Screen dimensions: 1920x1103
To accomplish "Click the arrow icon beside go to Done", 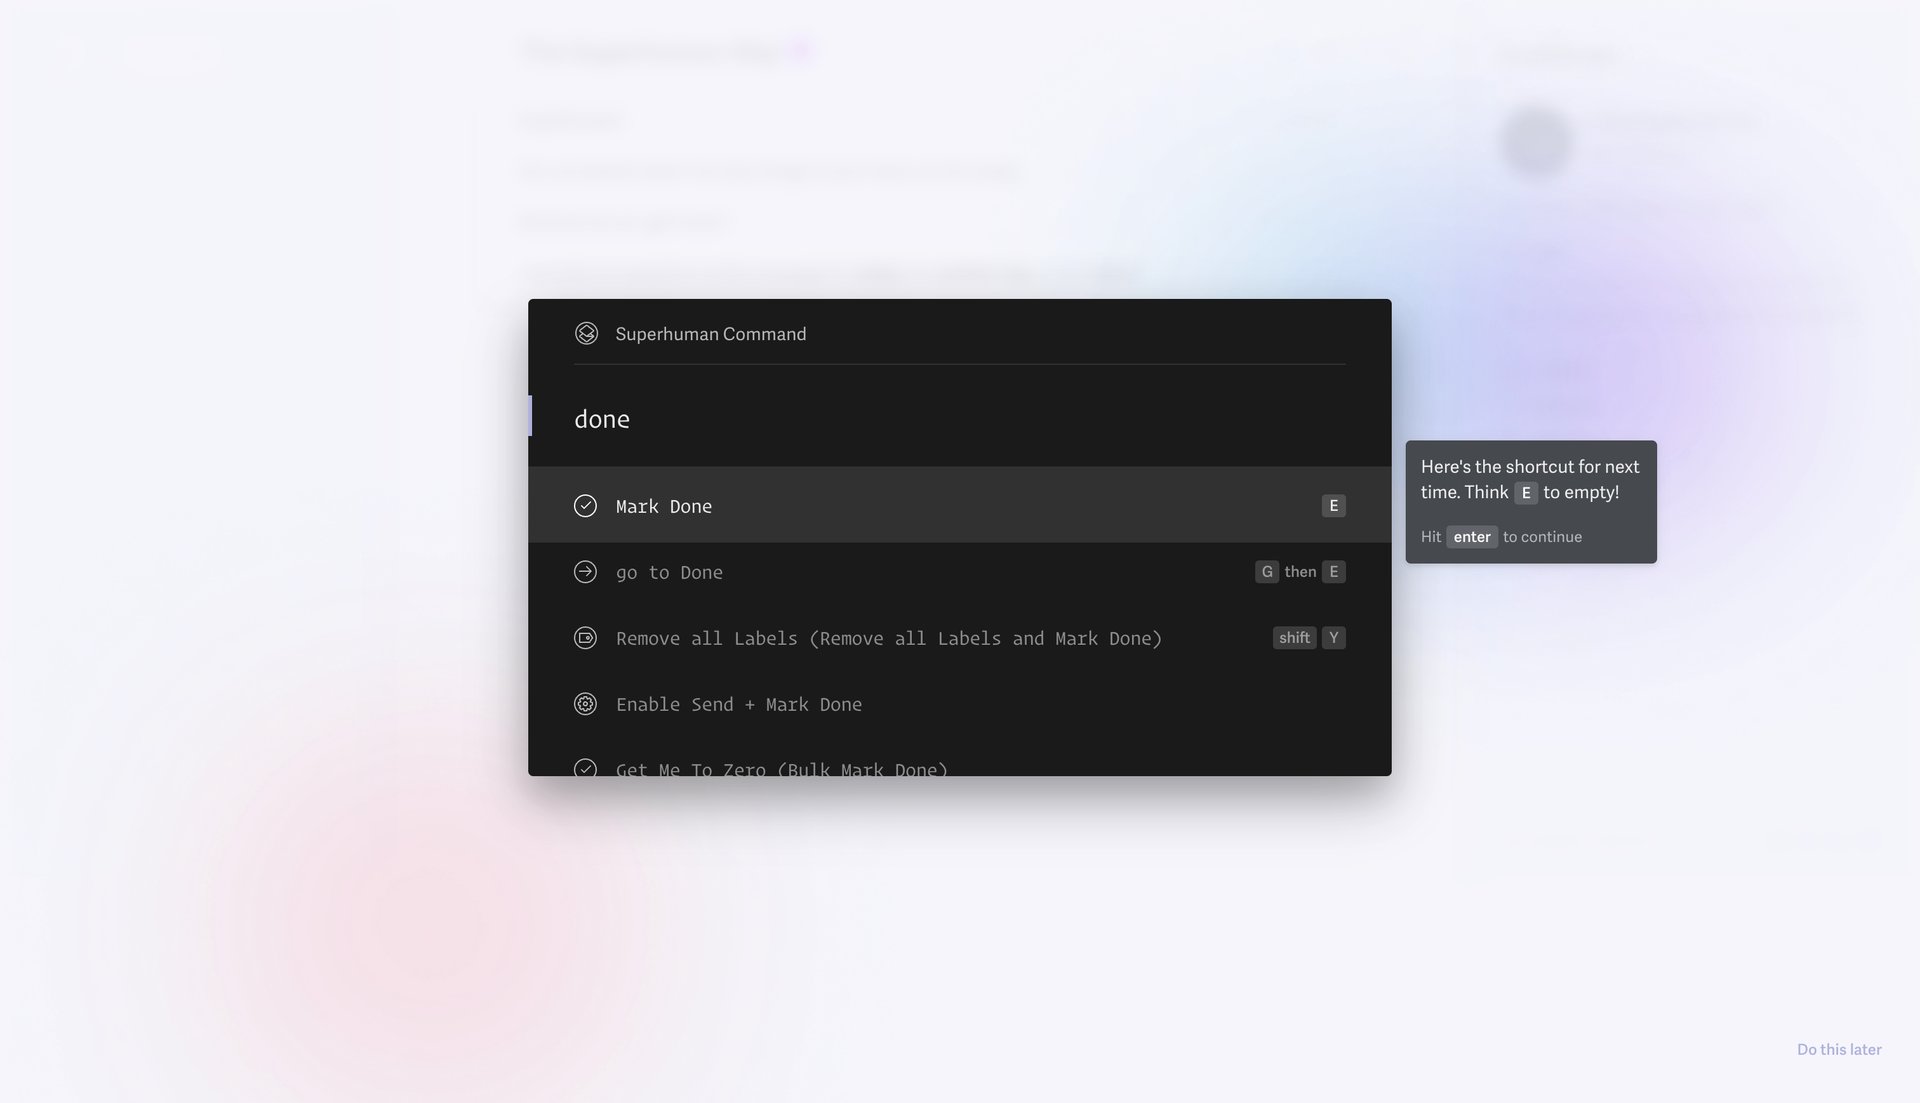I will pyautogui.click(x=585, y=571).
